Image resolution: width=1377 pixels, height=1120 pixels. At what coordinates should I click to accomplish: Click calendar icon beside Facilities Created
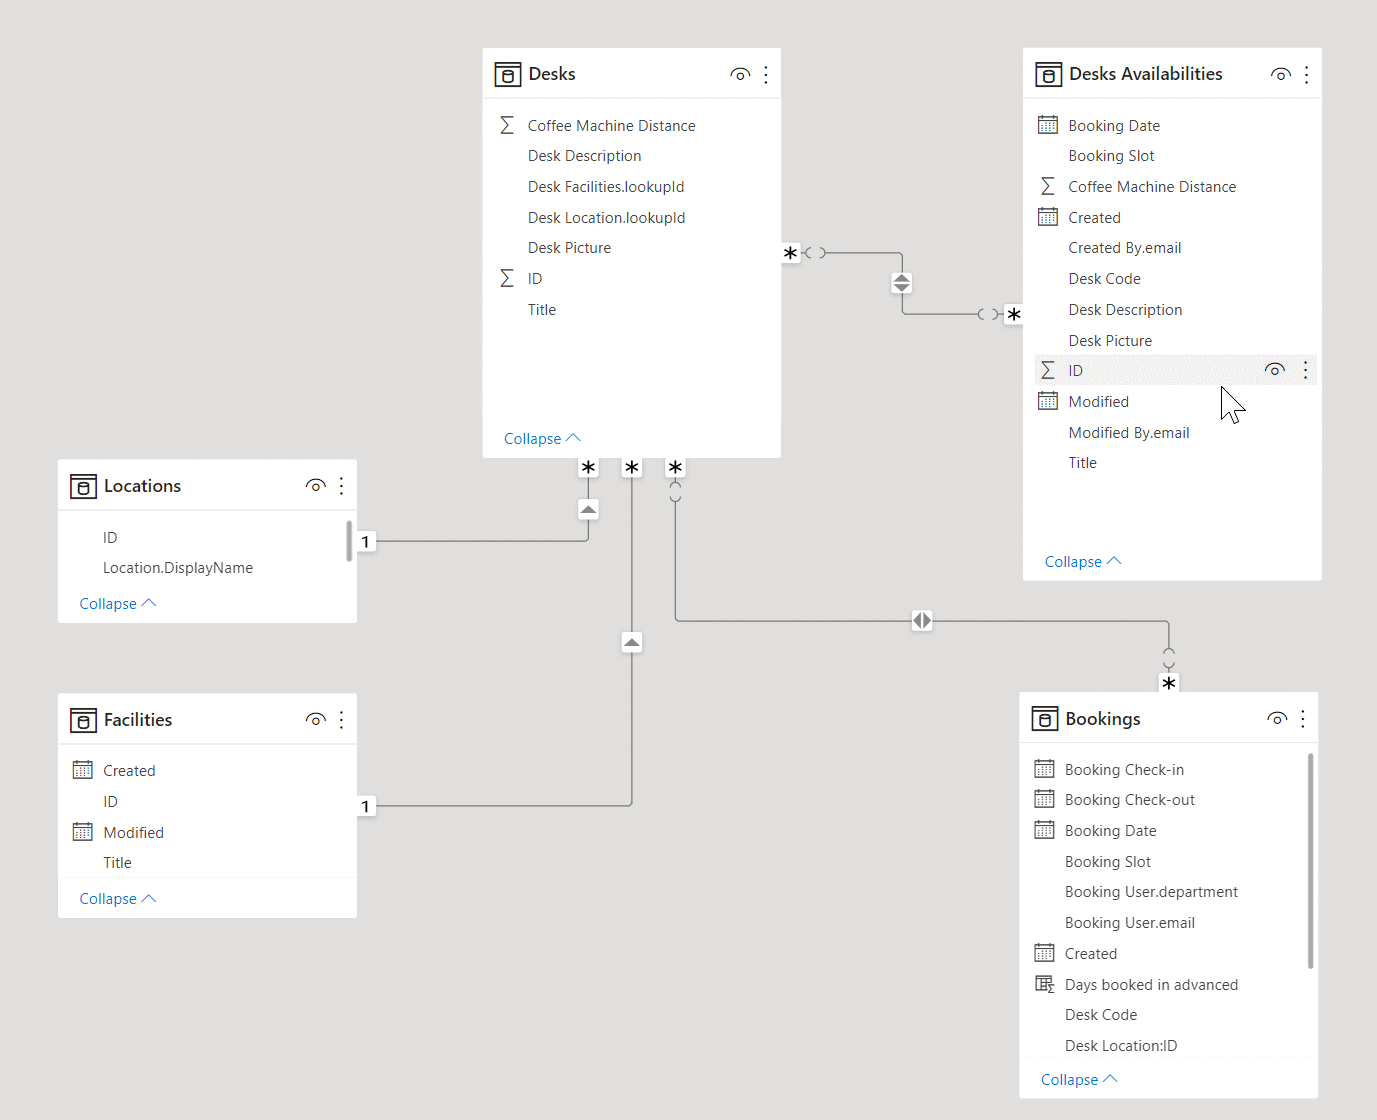coord(83,770)
